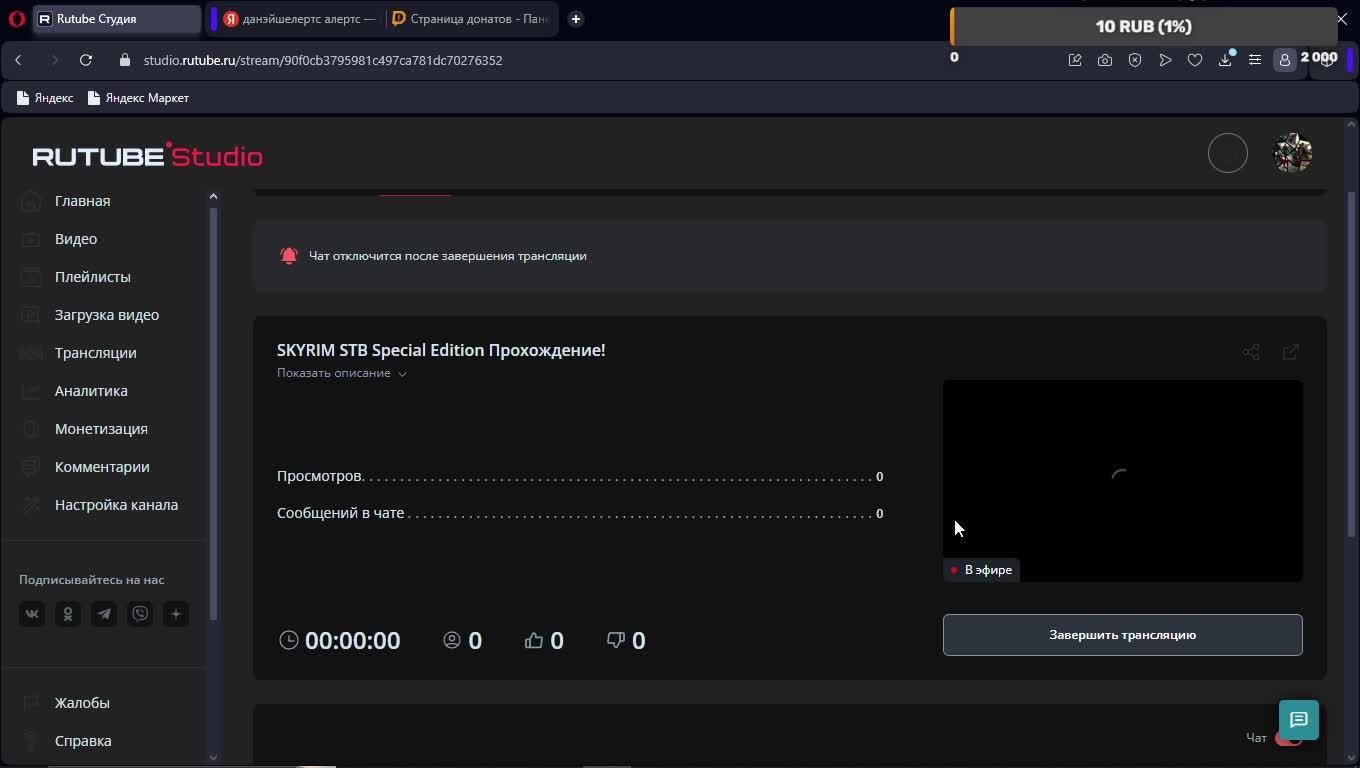1360x768 pixels.
Task: Open the Odnoklassniki social icon
Action: (x=68, y=614)
